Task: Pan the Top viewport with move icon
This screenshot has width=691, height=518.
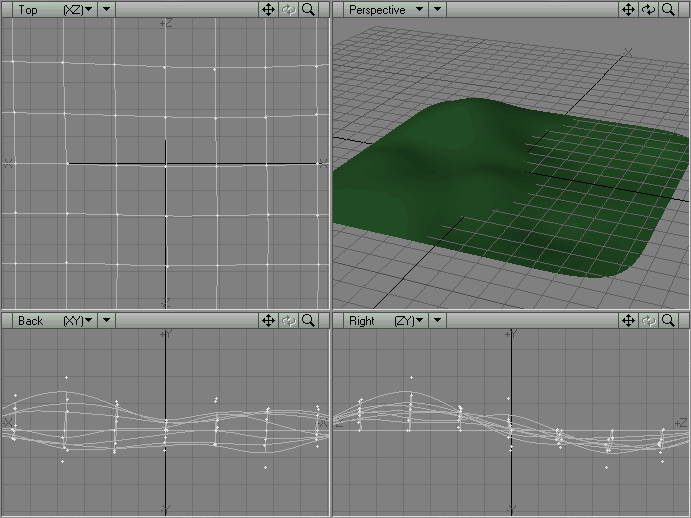Action: click(268, 9)
